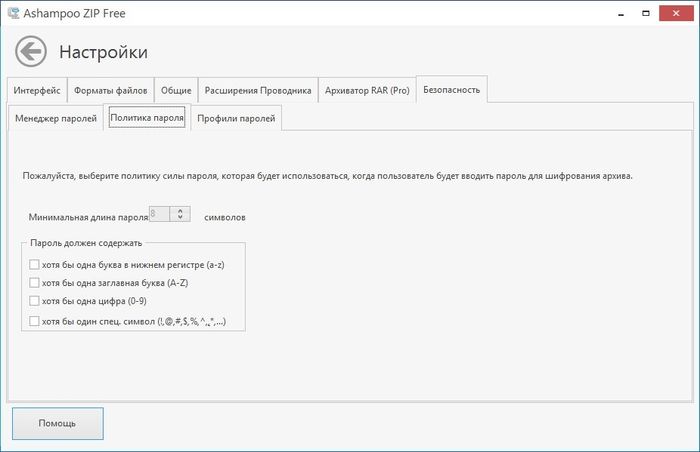Check the one digit (0-9) requirement
The height and width of the screenshot is (452, 700).
point(35,301)
